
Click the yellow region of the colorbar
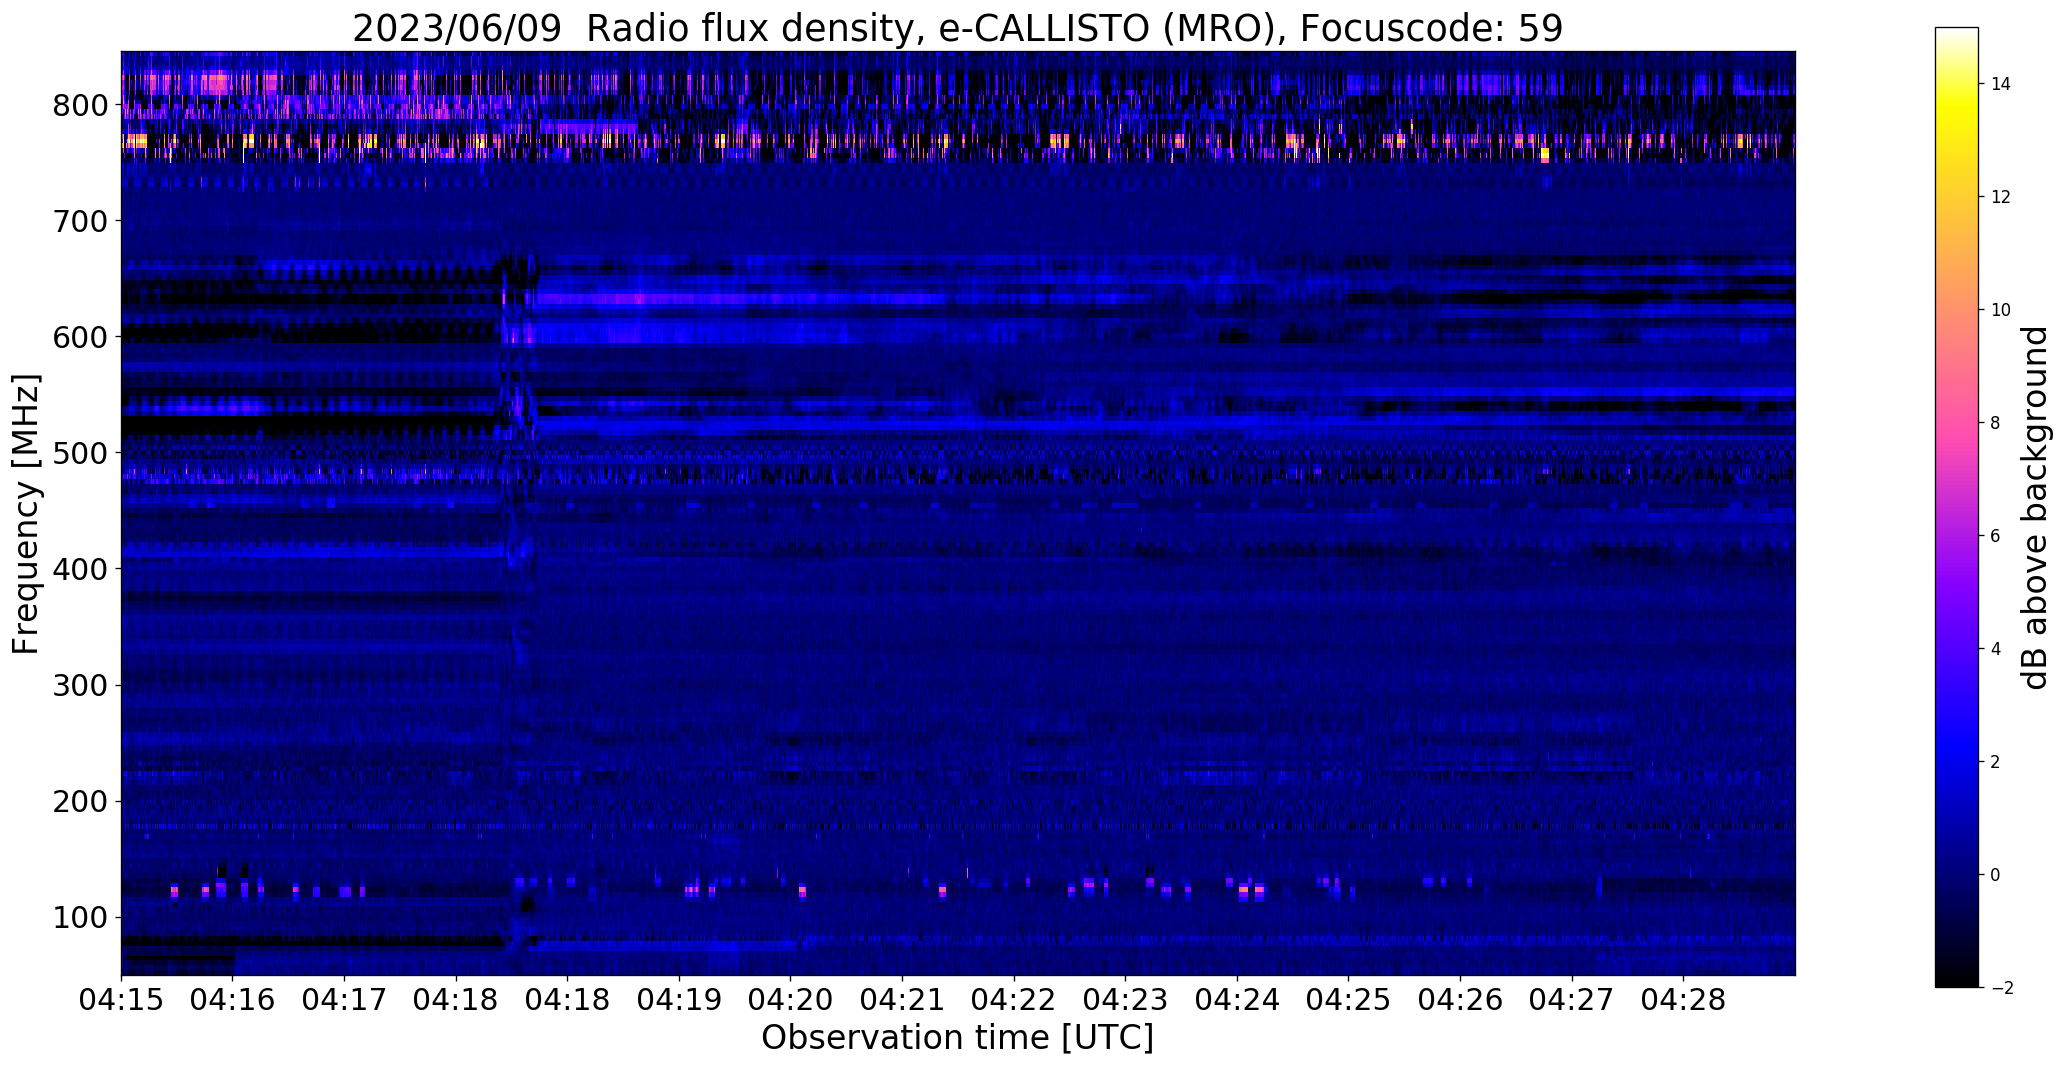pyautogui.click(x=1957, y=115)
